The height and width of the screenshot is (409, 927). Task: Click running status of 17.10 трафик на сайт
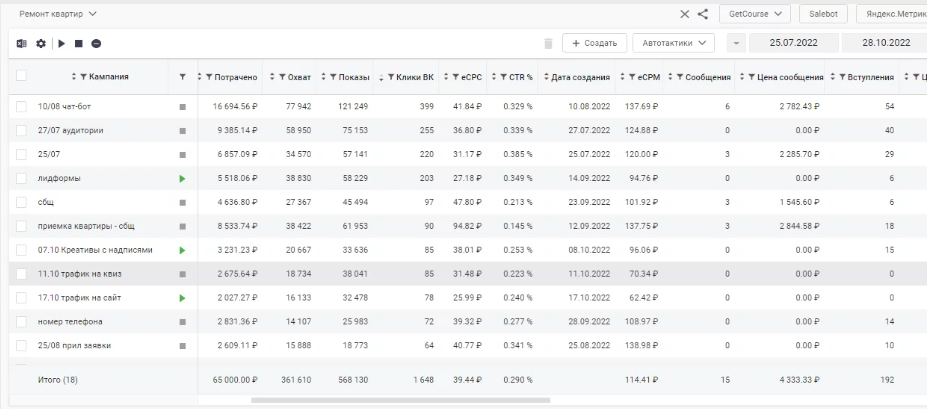182,298
